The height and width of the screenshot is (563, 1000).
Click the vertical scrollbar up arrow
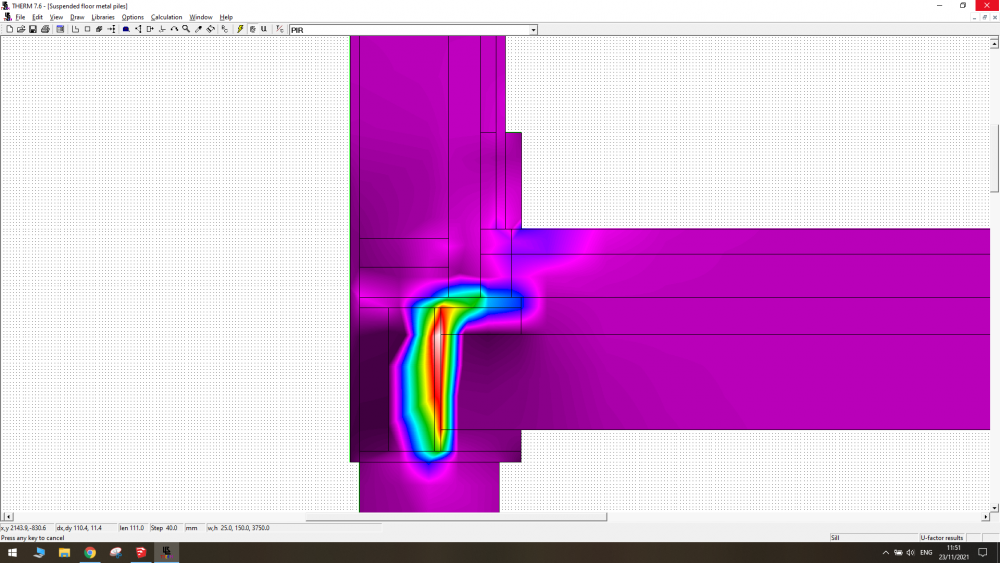point(994,43)
